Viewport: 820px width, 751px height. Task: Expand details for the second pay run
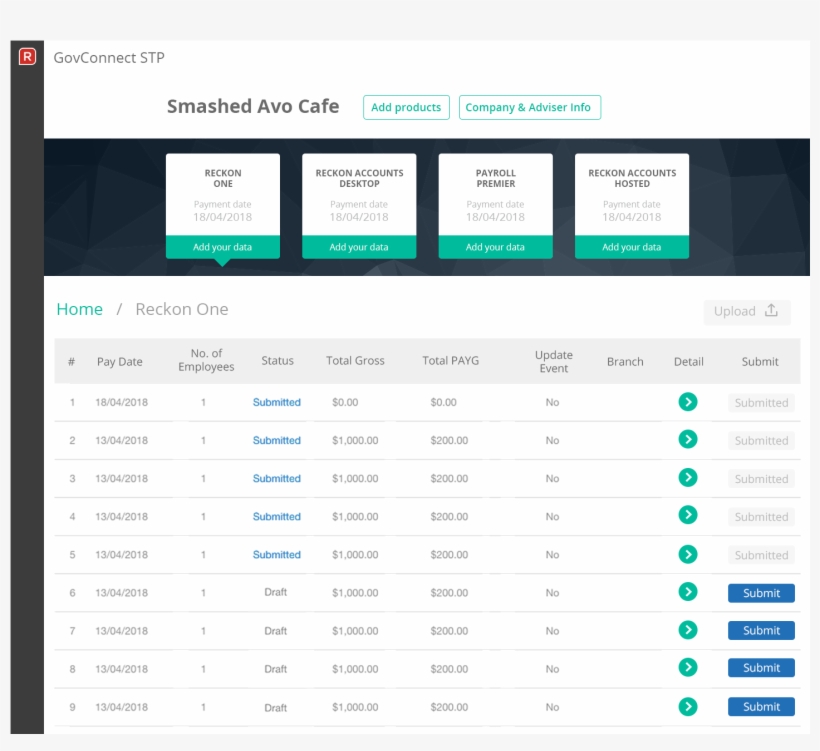click(688, 440)
